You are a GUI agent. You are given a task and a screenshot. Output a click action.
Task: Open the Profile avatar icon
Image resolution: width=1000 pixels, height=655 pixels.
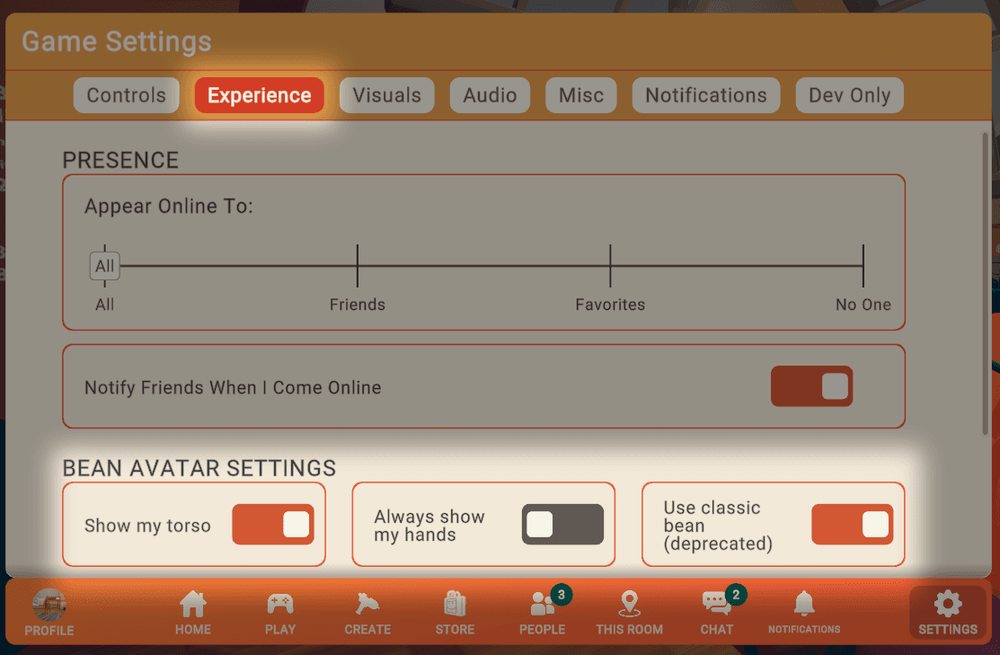coord(49,606)
